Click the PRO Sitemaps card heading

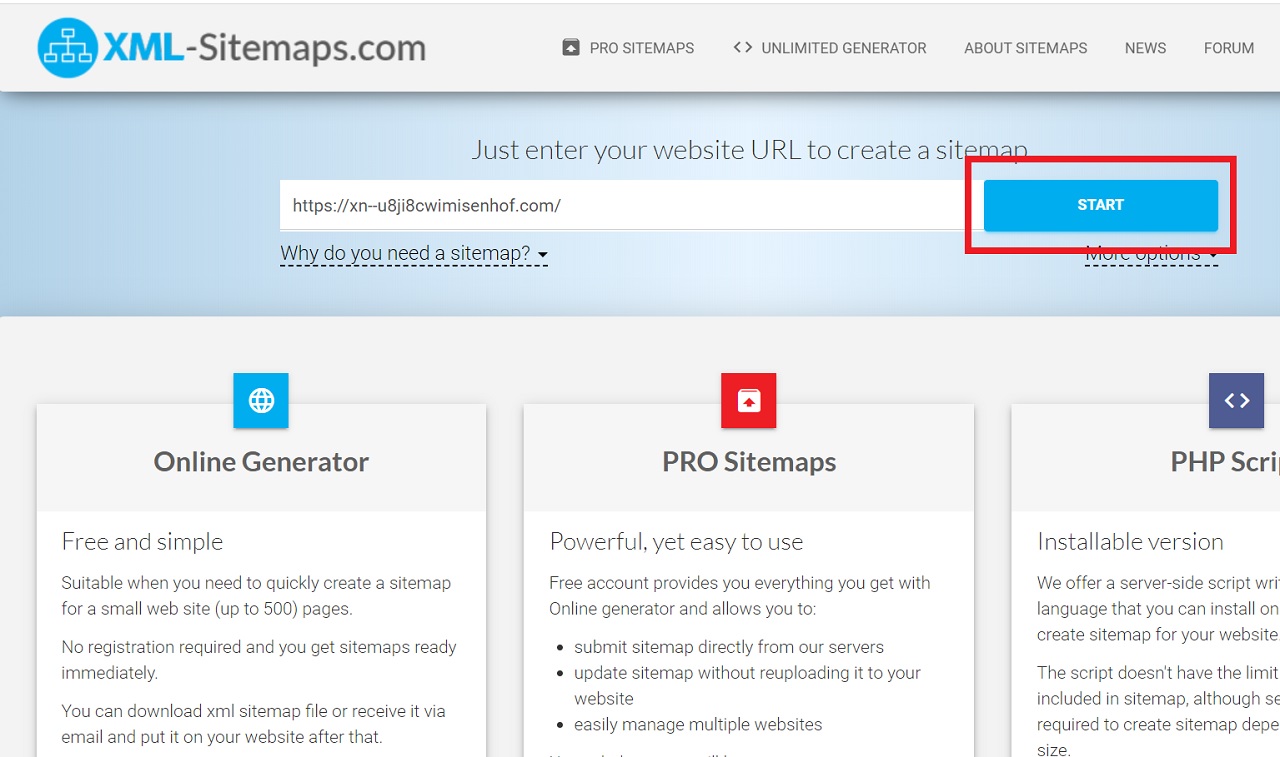748,462
